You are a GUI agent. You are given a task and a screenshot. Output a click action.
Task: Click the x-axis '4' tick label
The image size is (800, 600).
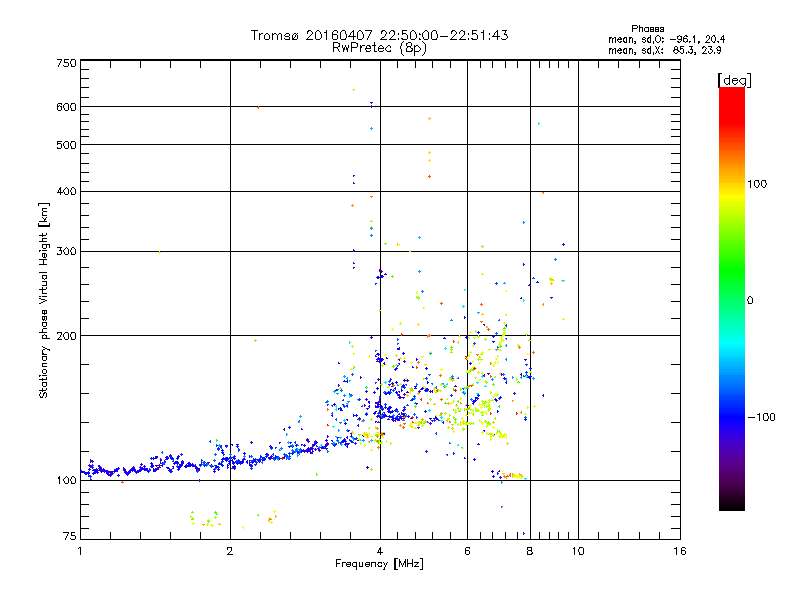click(380, 551)
